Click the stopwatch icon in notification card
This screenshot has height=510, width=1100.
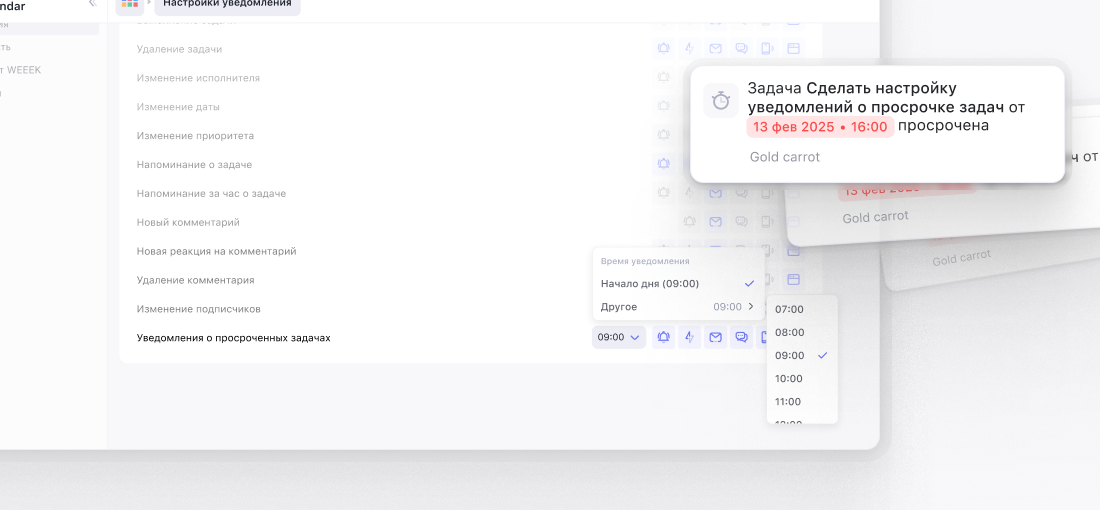(720, 100)
